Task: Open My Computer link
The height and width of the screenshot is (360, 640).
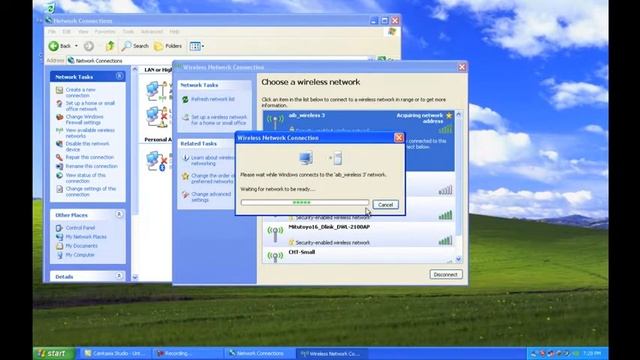Action: pyautogui.click(x=80, y=255)
